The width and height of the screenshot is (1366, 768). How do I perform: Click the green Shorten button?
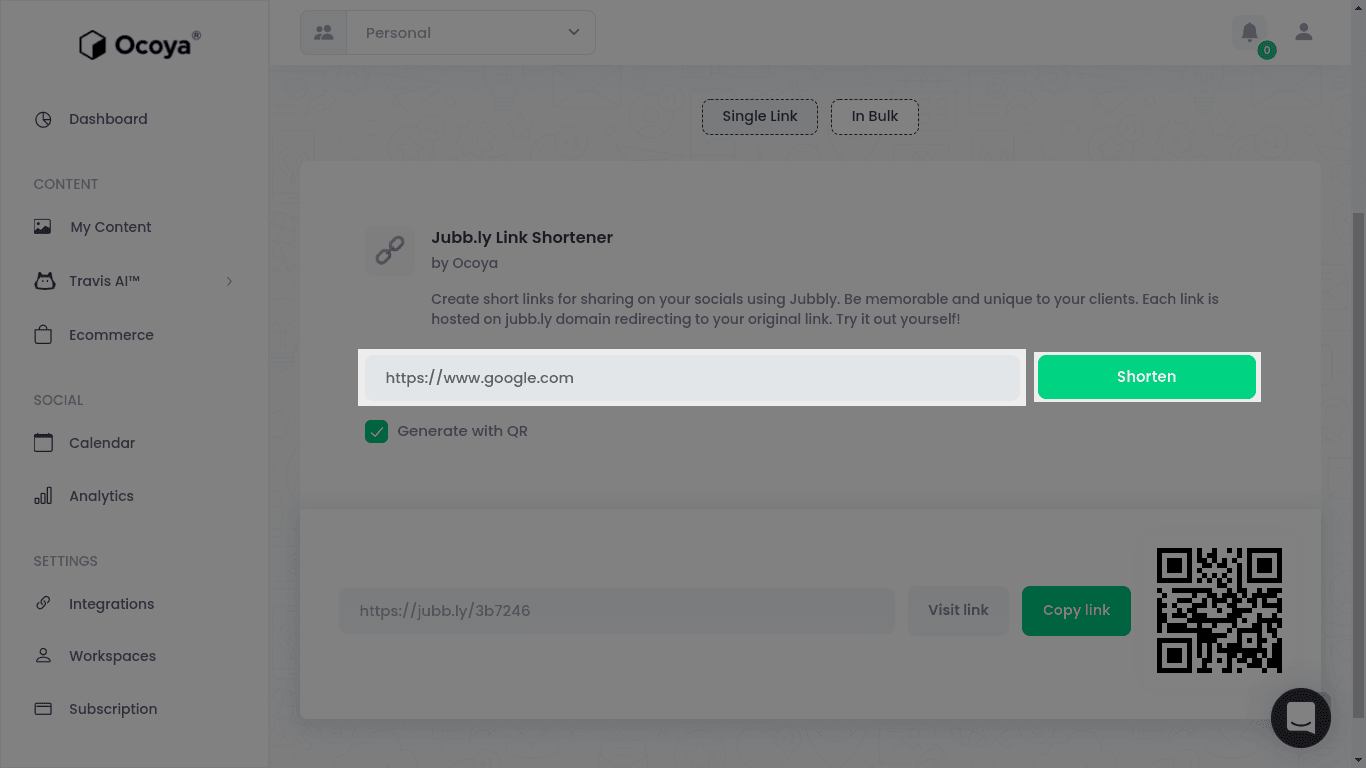(x=1147, y=377)
